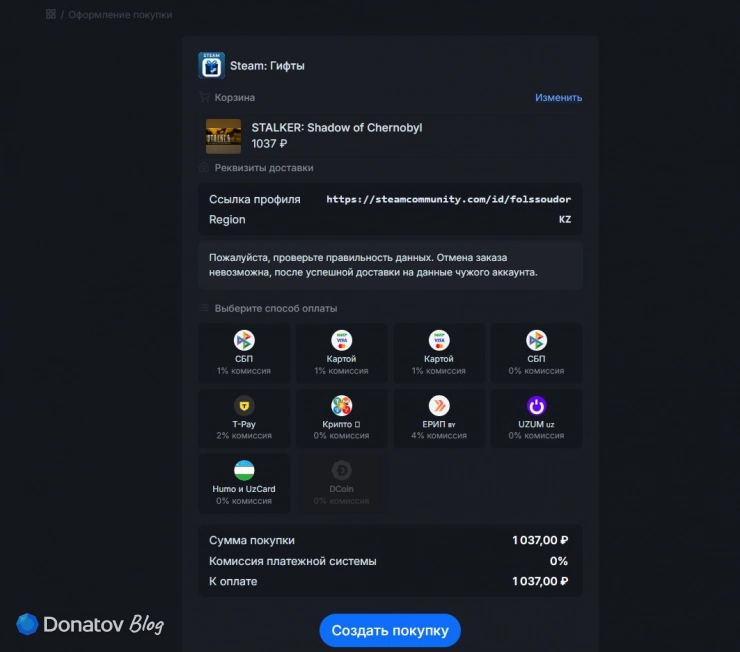Screen dimensions: 740x652
Task: Choose T-Pay payment method
Action: click(x=244, y=418)
